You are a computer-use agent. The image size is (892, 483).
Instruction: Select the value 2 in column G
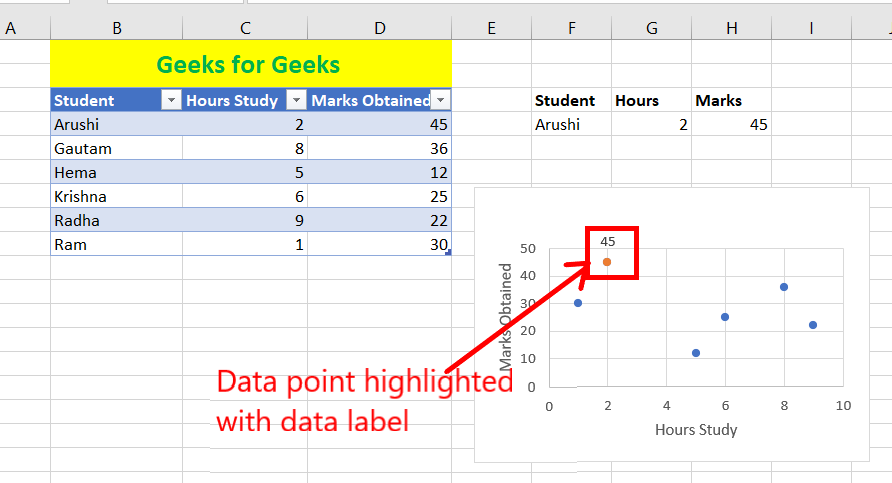click(x=652, y=124)
